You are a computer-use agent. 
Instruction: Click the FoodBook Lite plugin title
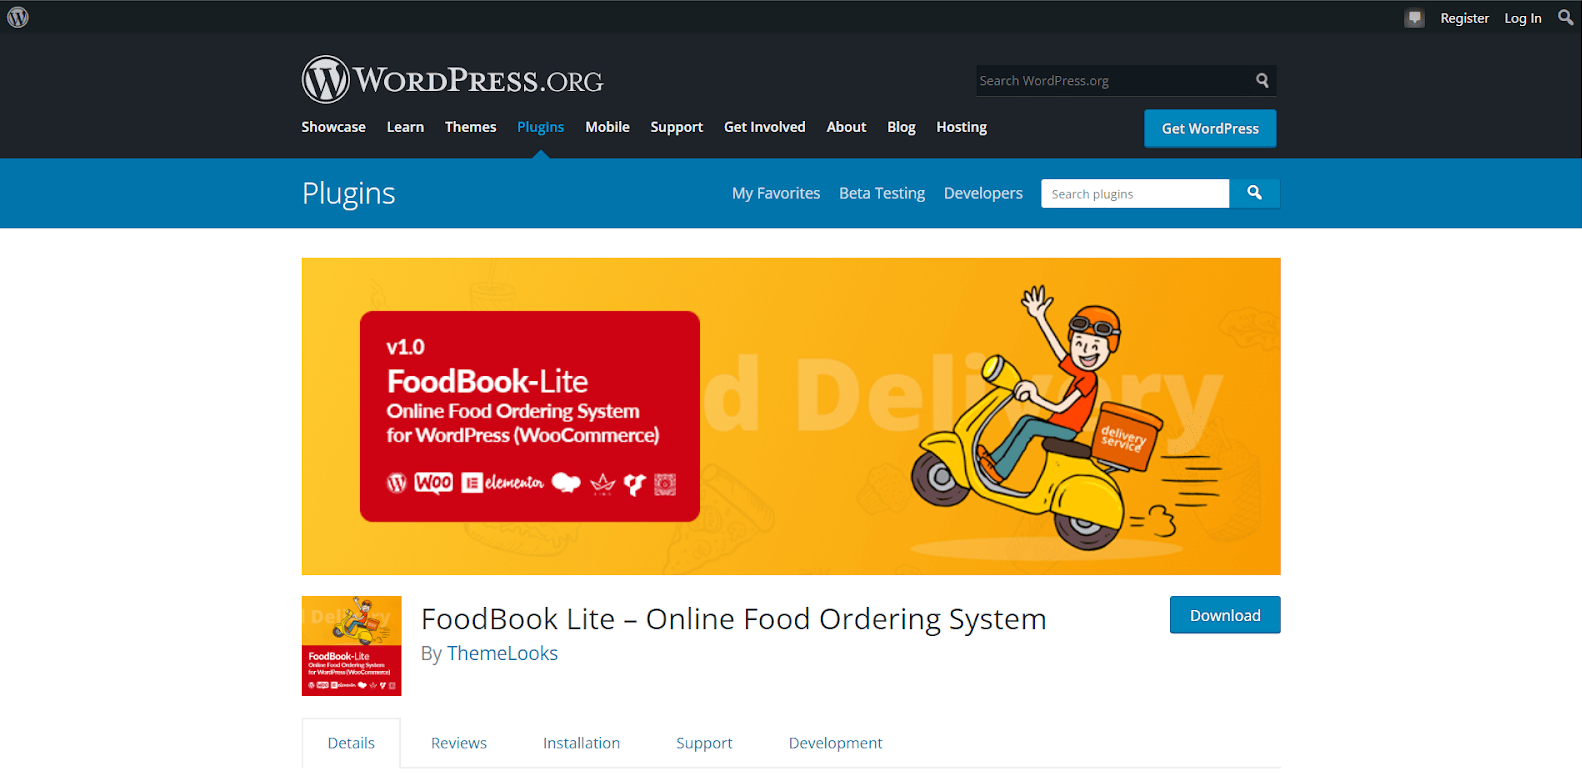click(734, 619)
